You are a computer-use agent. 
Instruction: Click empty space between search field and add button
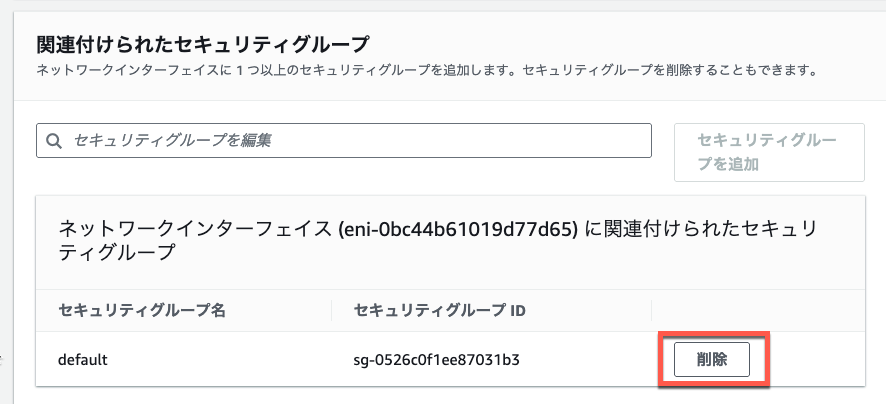[x=663, y=141]
